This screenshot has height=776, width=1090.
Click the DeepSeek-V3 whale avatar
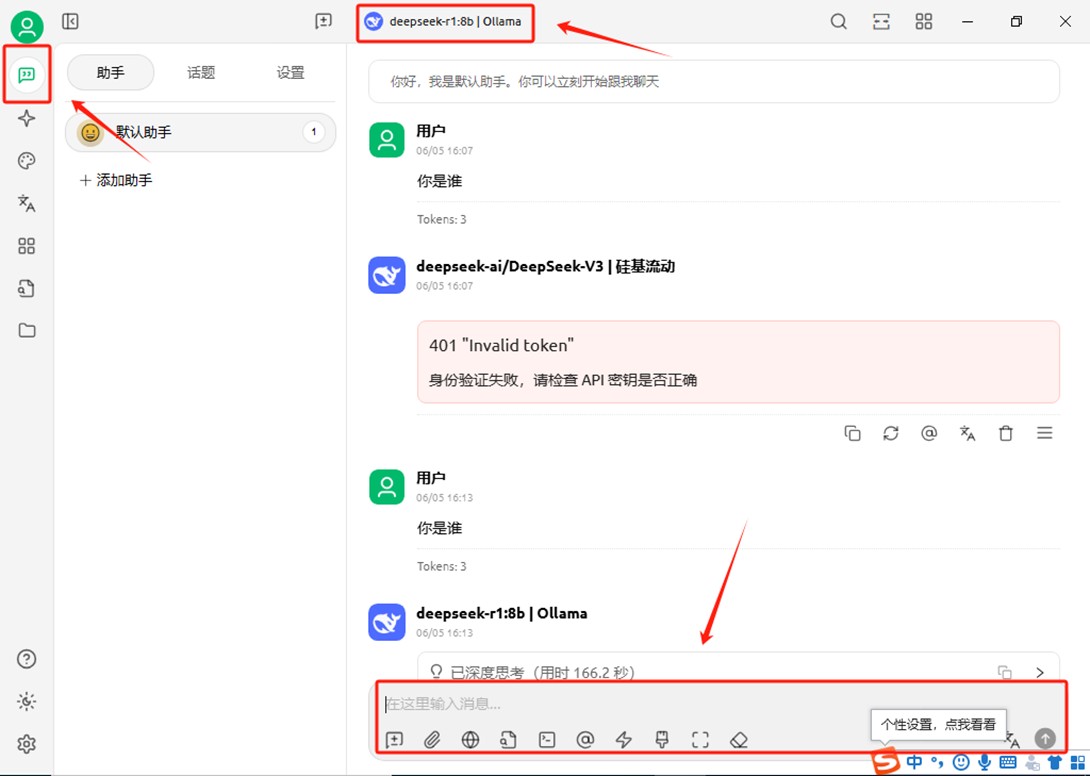pos(387,275)
